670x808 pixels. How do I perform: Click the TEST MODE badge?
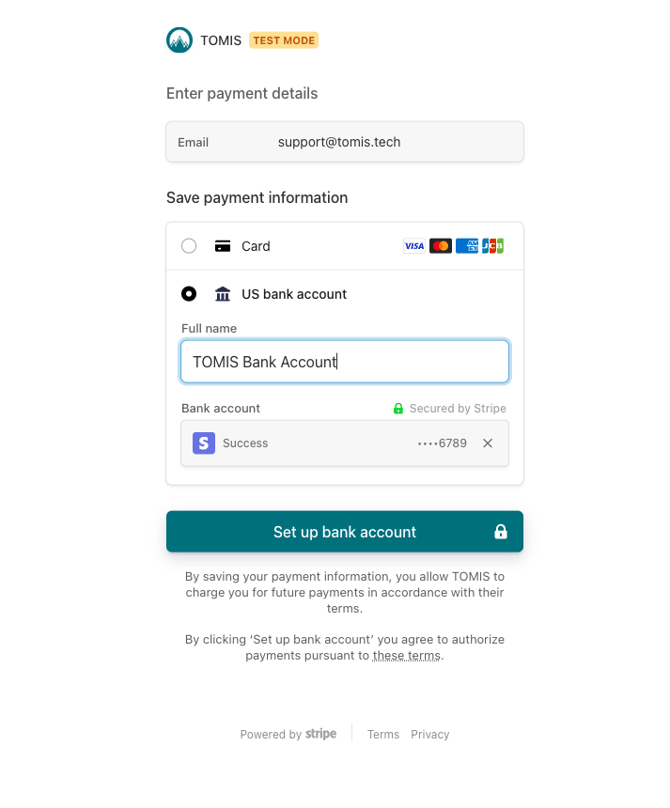284,41
